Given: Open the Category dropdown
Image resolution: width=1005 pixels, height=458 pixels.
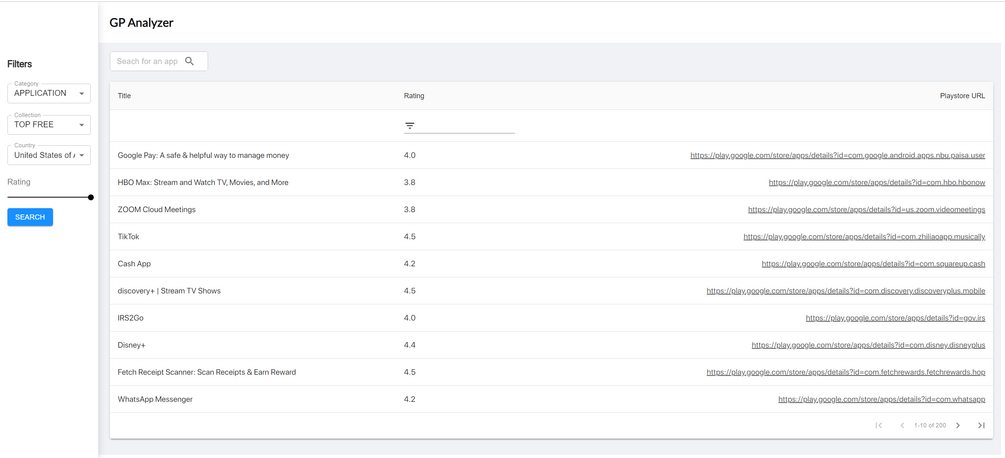Looking at the screenshot, I should coord(49,93).
